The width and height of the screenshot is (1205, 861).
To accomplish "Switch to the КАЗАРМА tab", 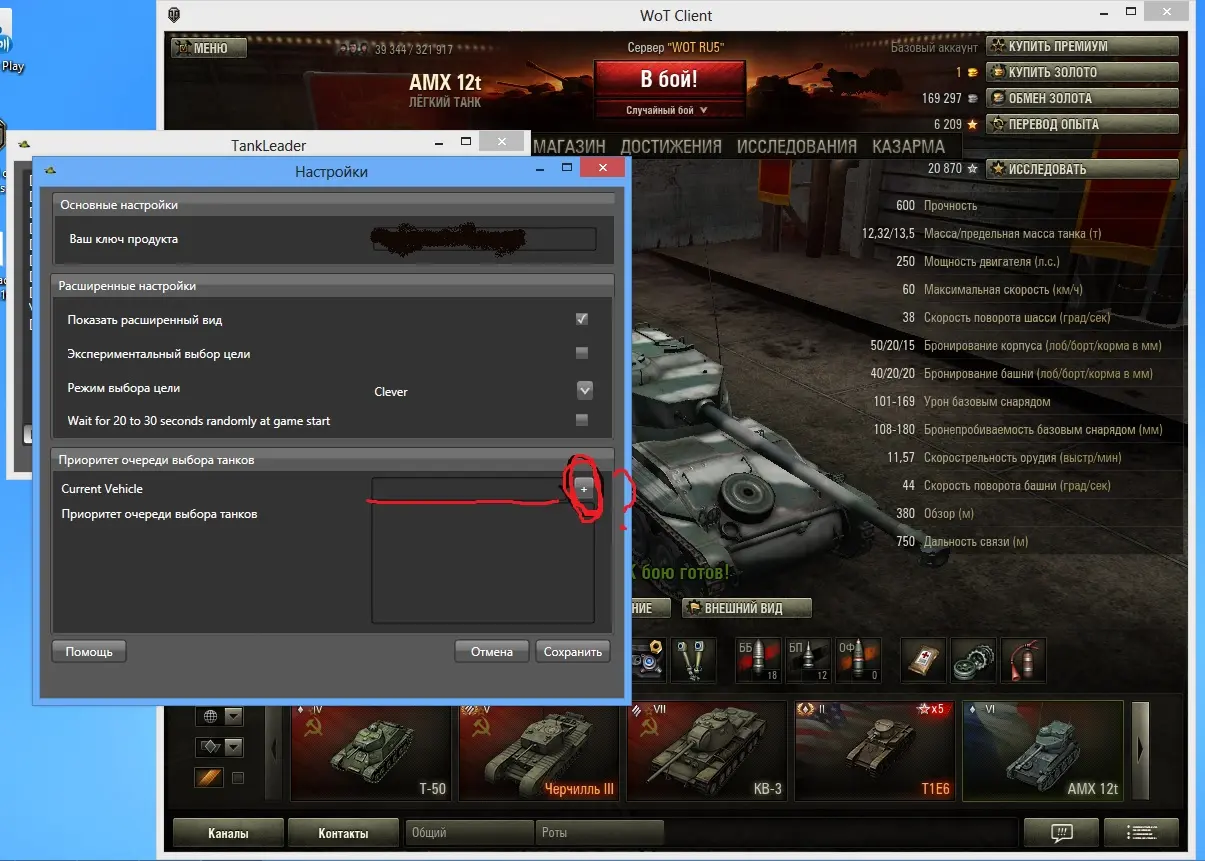I will pyautogui.click(x=908, y=146).
